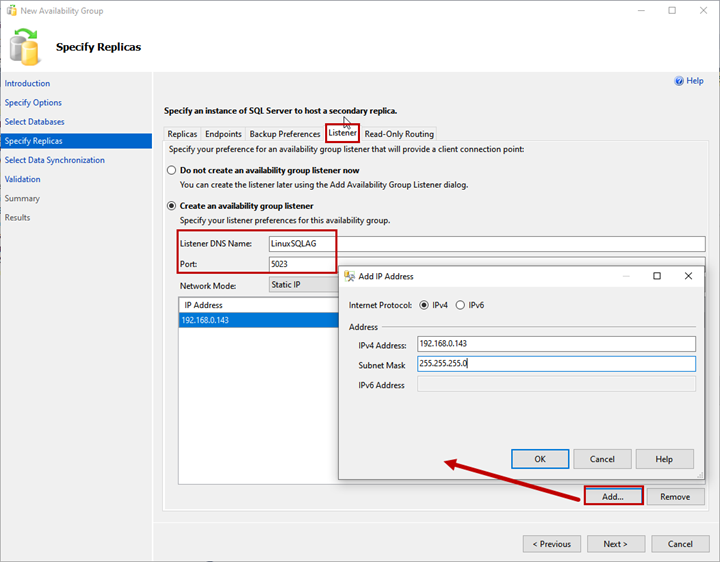
Task: Maximize the New Availability Group window
Action: pyautogui.click(x=672, y=11)
